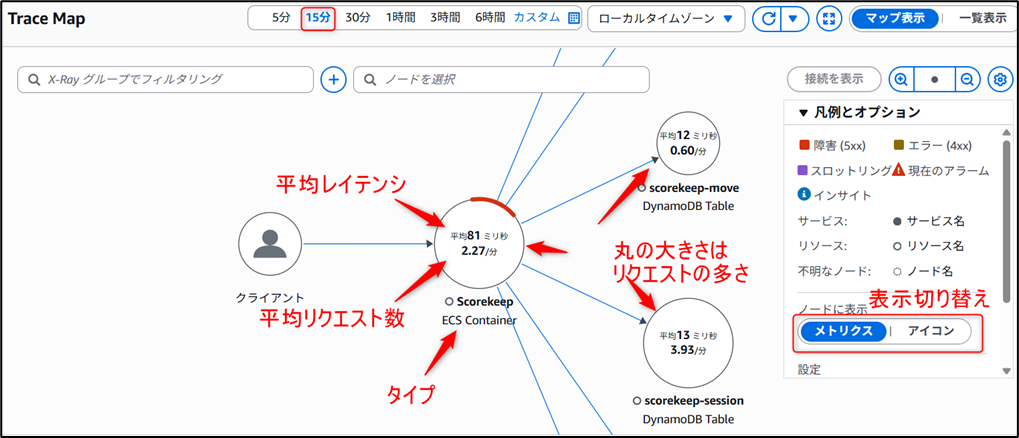Collapse the 凡例とオプション section

804,113
